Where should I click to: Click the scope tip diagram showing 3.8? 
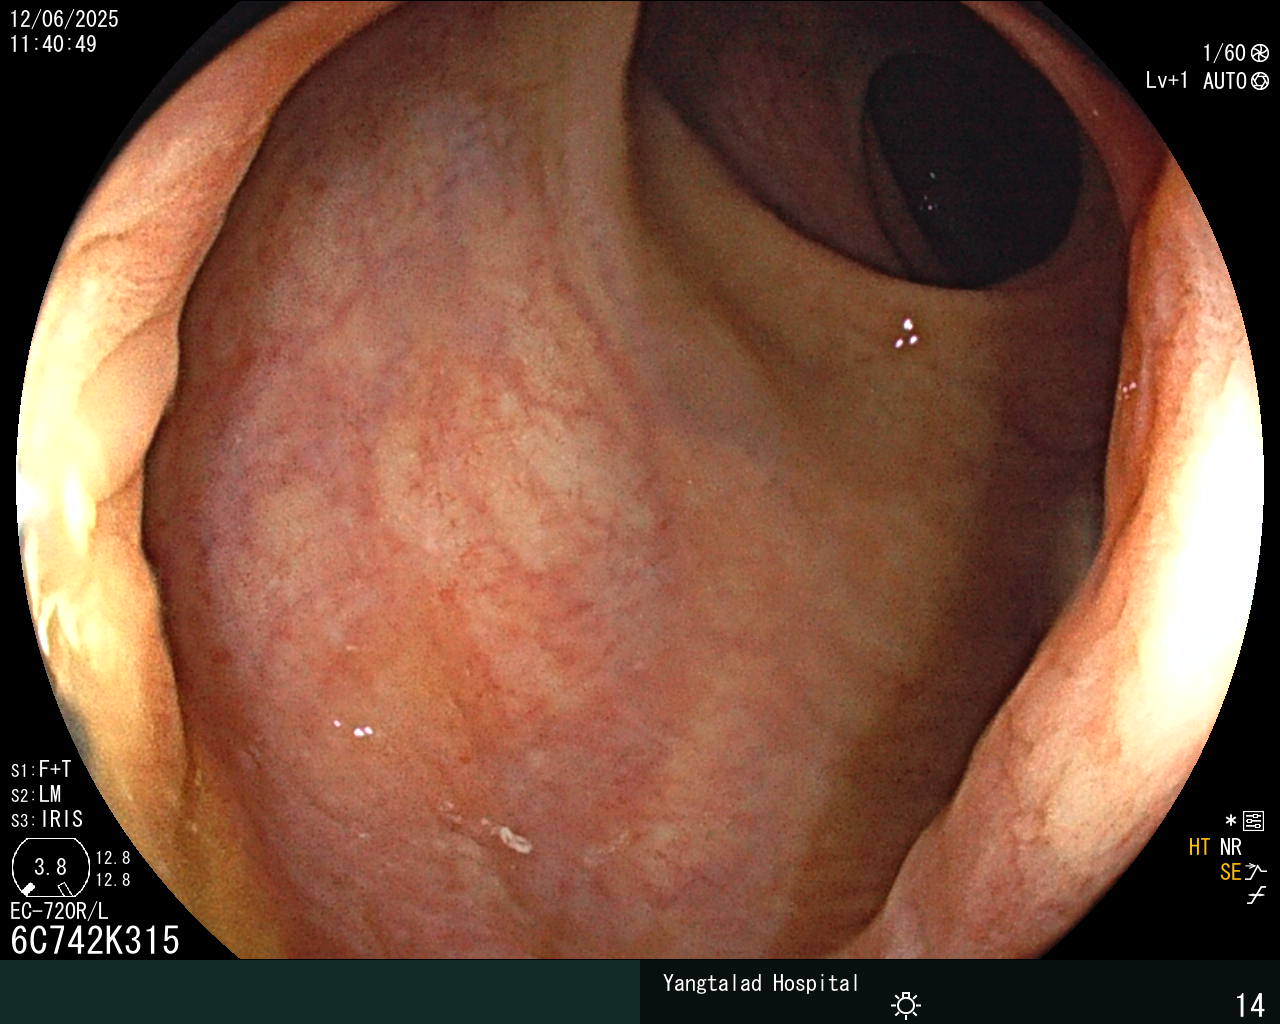[x=50, y=866]
